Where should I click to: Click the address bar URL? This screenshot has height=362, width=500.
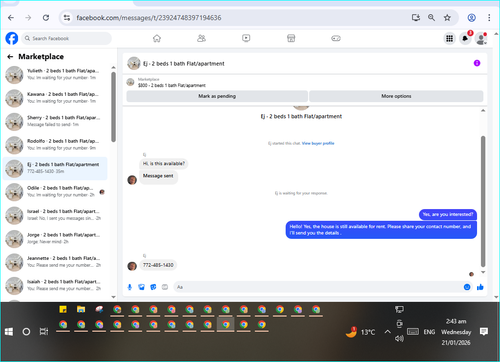(149, 18)
